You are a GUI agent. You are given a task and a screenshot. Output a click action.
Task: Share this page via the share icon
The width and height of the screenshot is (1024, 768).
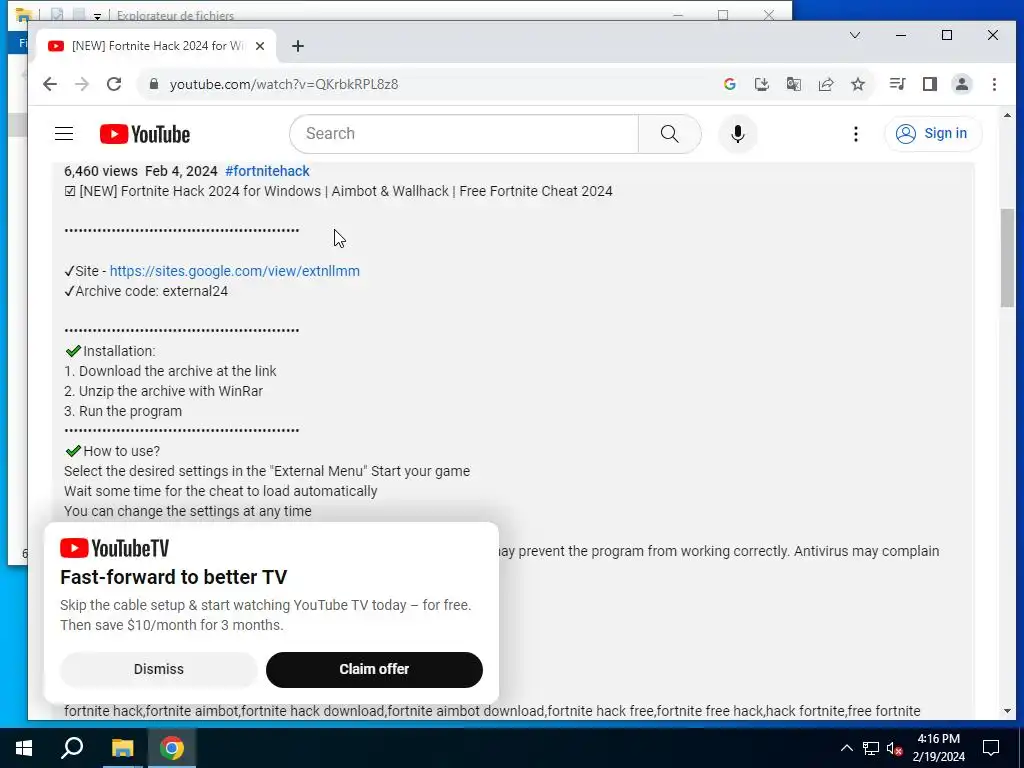(825, 84)
